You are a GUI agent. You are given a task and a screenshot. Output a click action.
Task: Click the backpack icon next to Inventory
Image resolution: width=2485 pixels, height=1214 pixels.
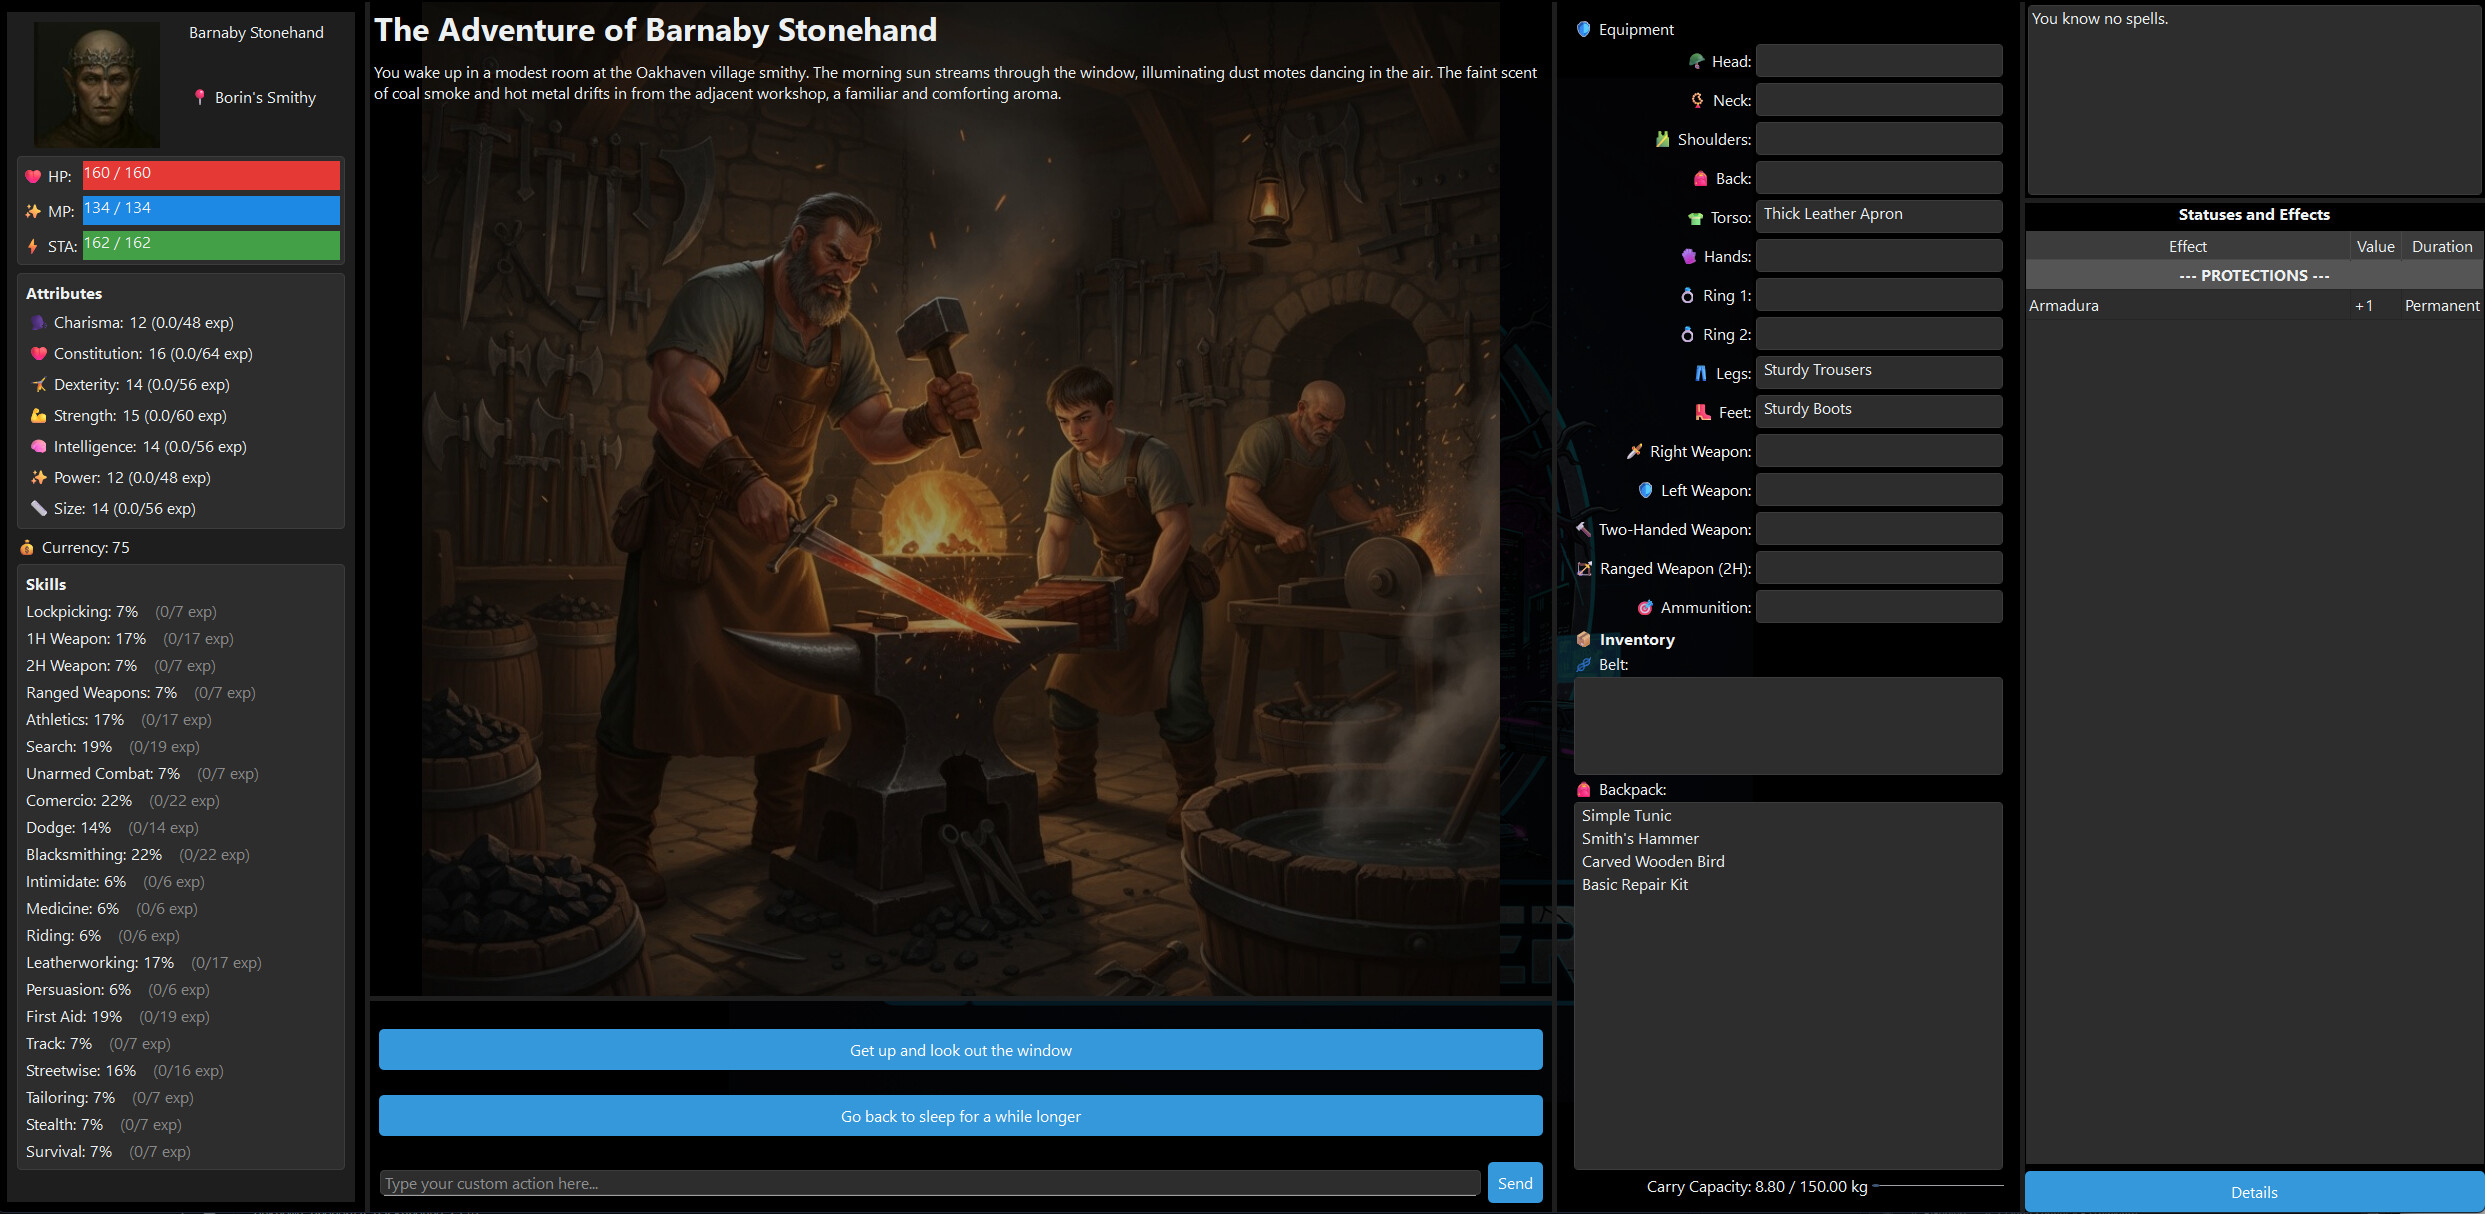click(x=1584, y=639)
